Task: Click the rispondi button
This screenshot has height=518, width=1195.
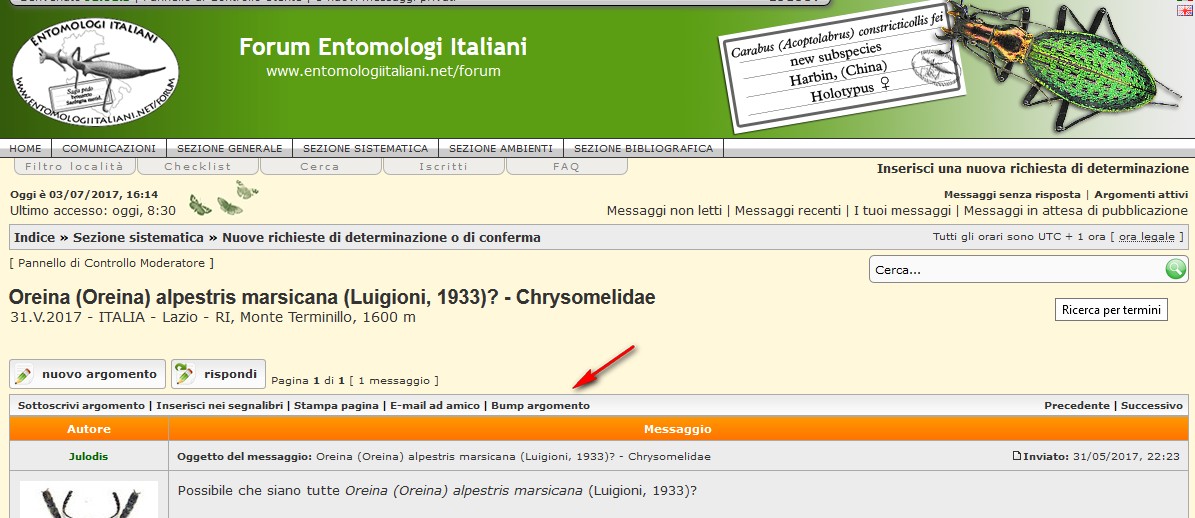Action: click(218, 374)
